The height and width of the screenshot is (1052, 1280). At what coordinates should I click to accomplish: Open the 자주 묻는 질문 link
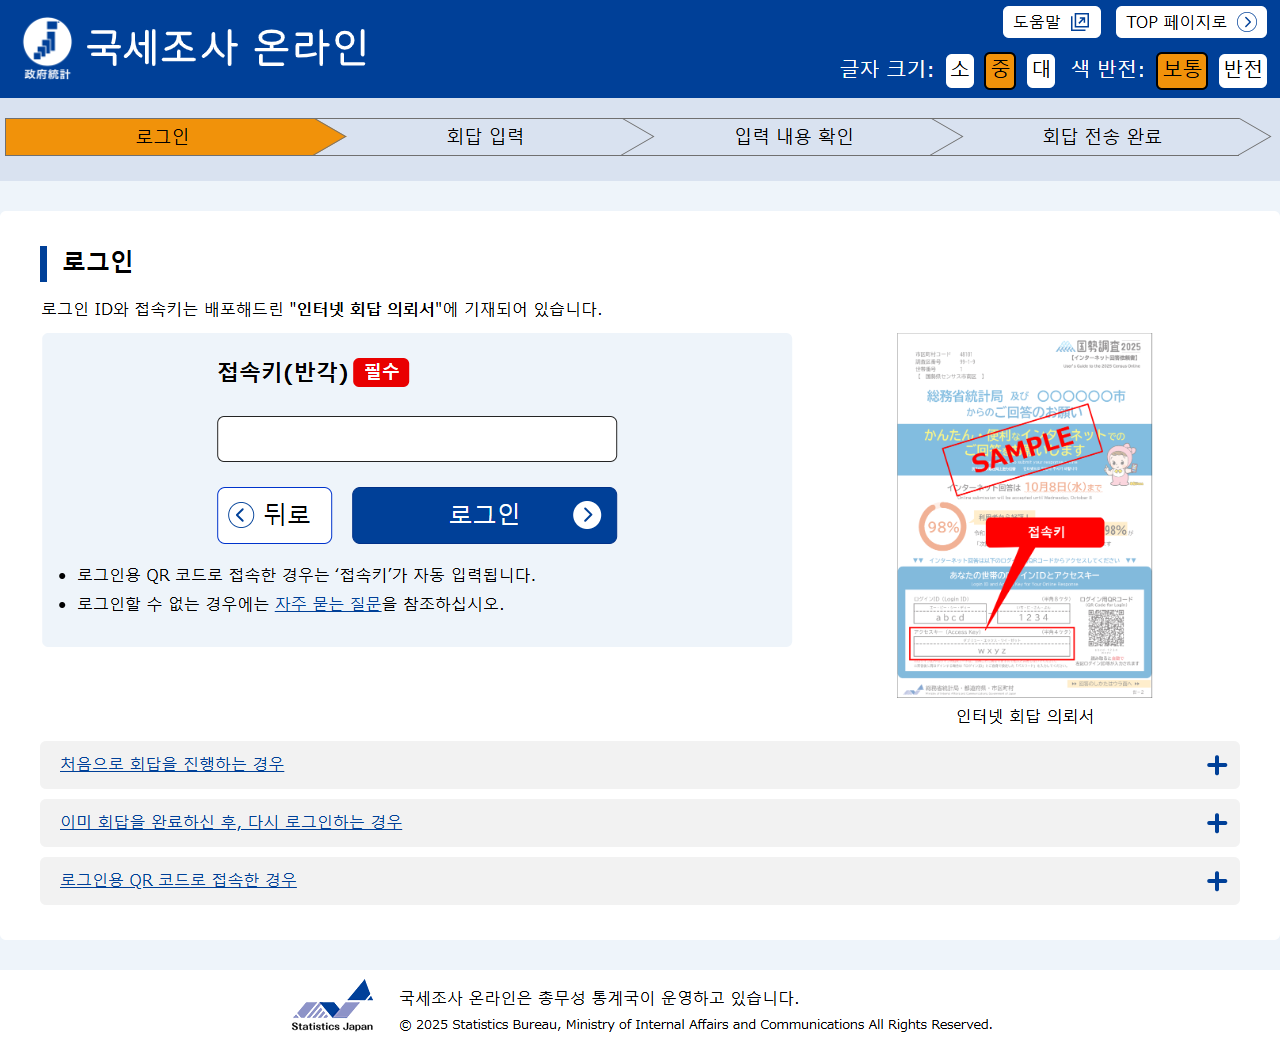[328, 604]
